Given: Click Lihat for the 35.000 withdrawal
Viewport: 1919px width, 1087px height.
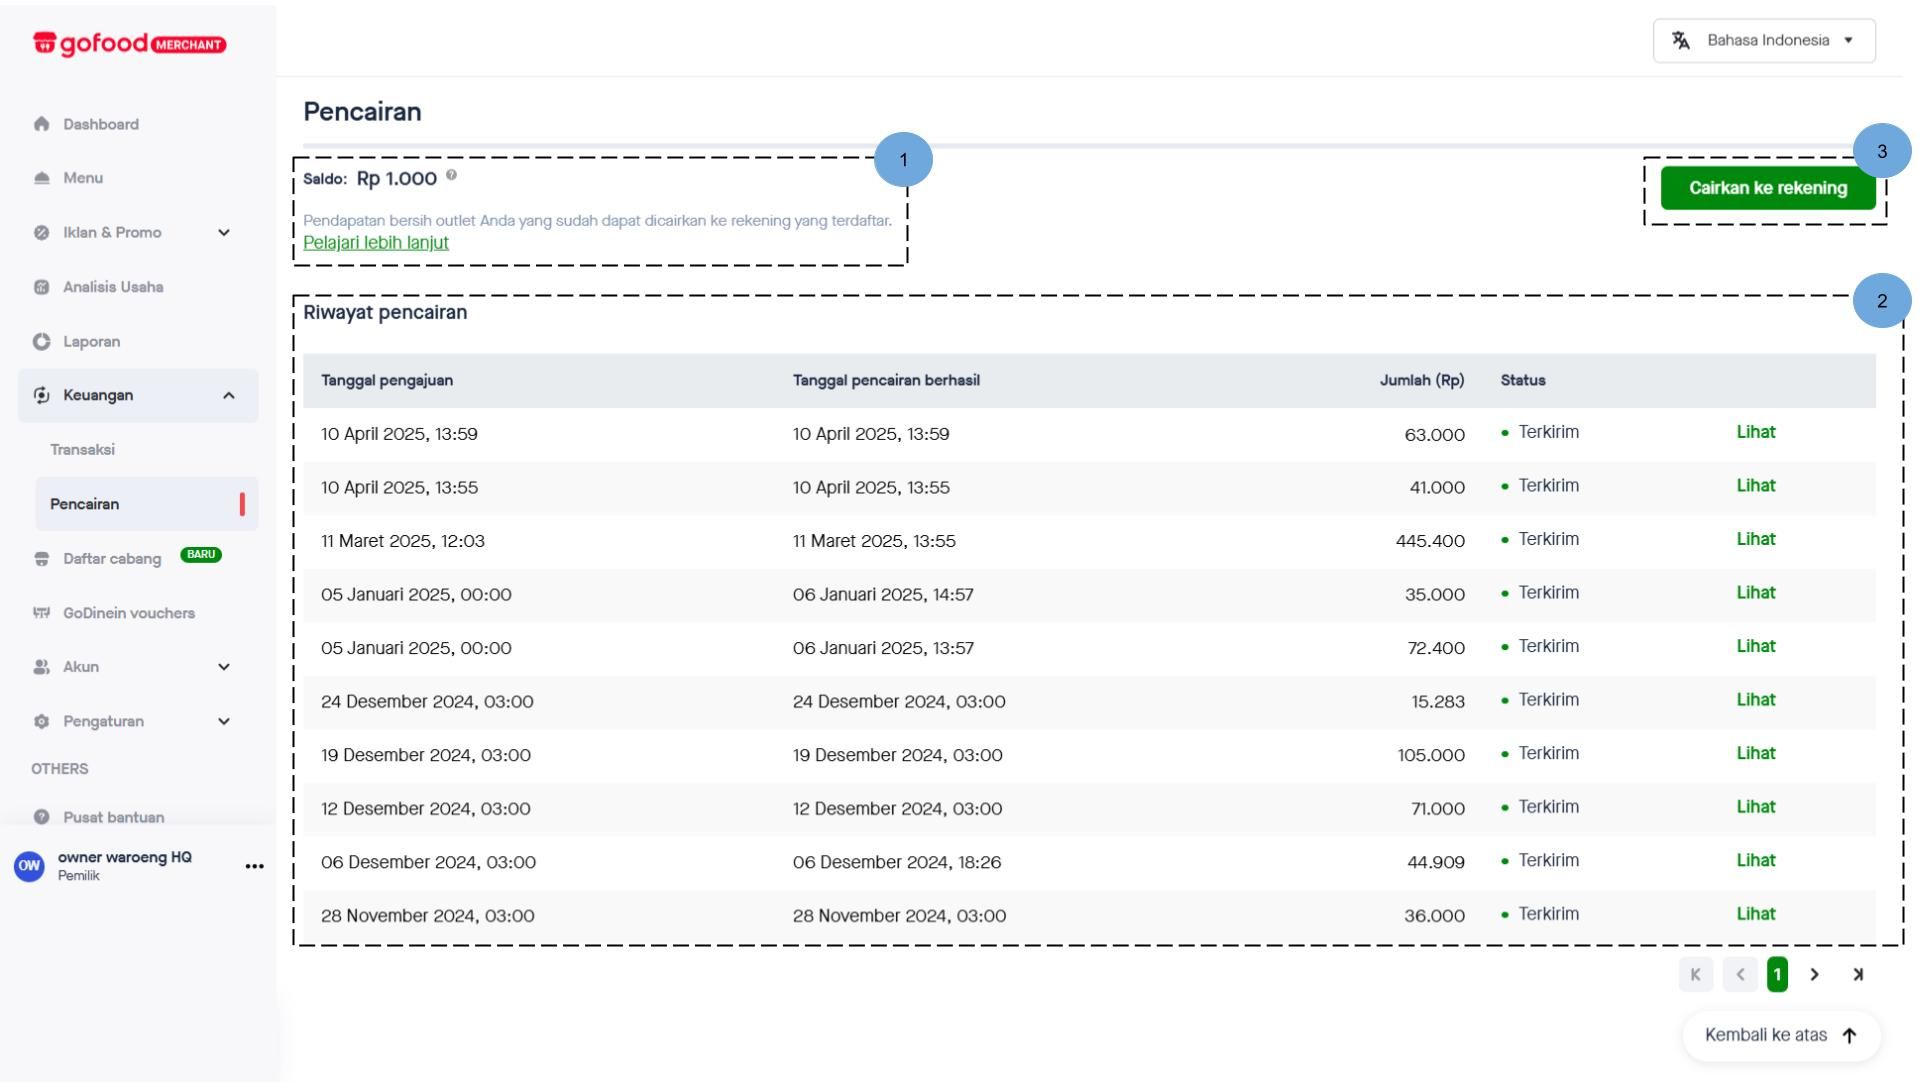Looking at the screenshot, I should tap(1756, 593).
